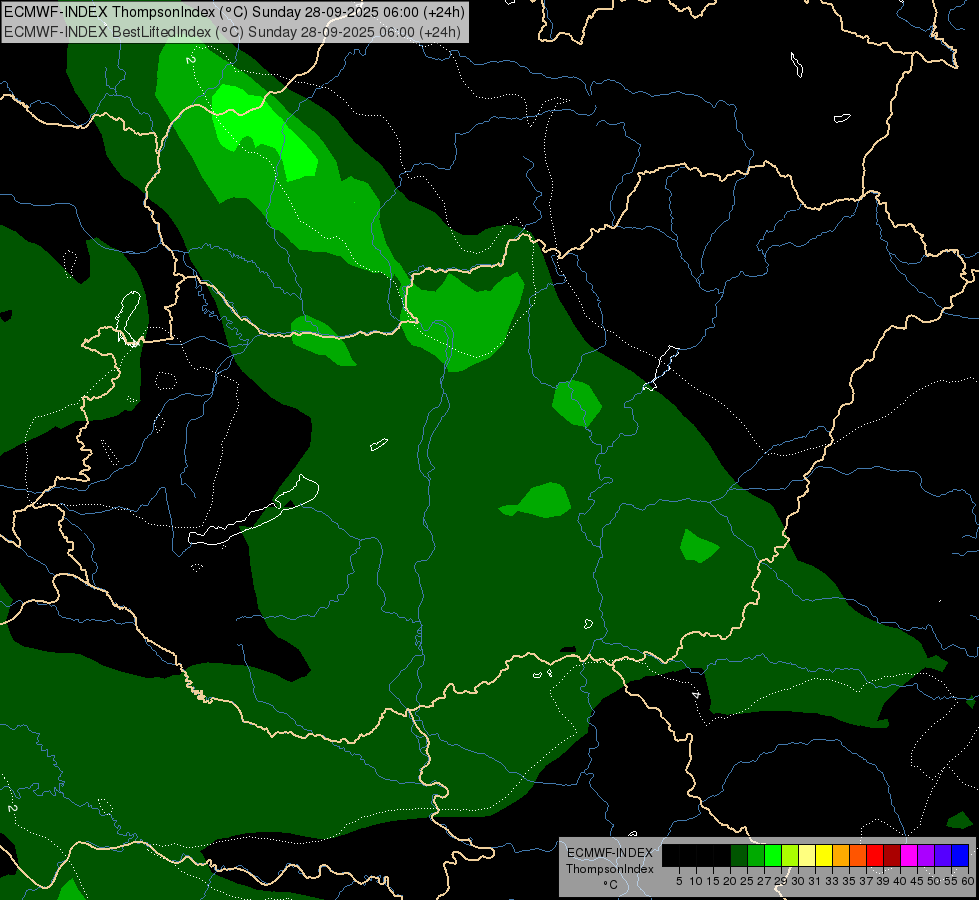Image resolution: width=979 pixels, height=900 pixels.
Task: Click the dark red 39-40 legend swatch
Action: pos(892,855)
